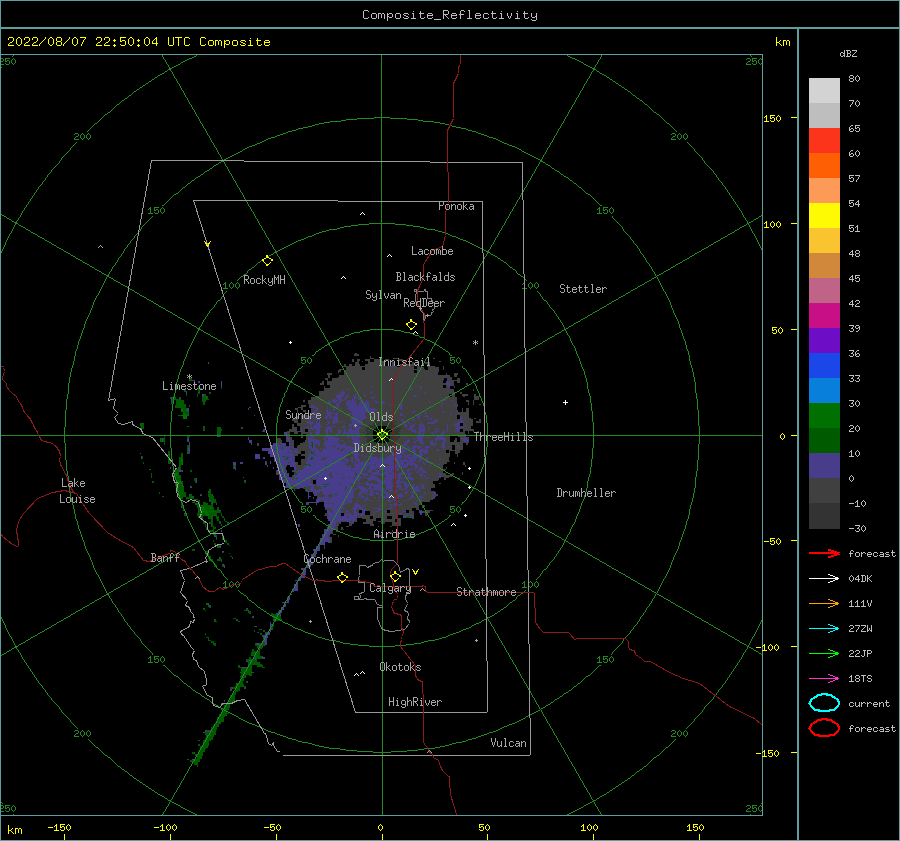The image size is (900, 841).
Task: Click the yellow diamond marker above Calgary
Action: tap(395, 576)
